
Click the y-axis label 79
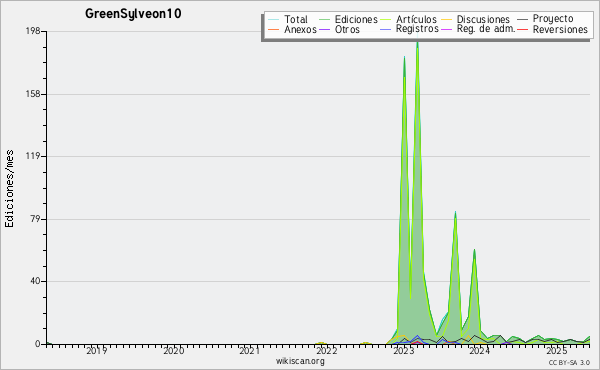click(35, 219)
